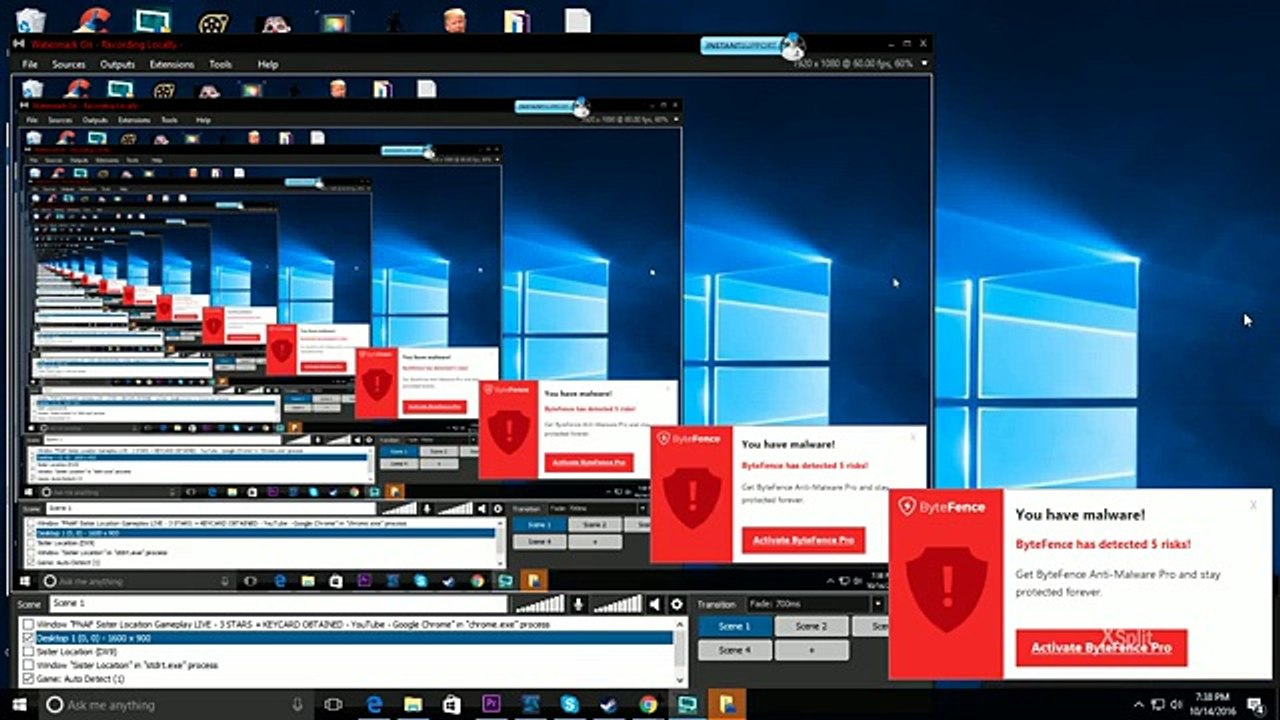Expand the resolution and fps dropdown arrow
Image resolution: width=1280 pixels, height=720 pixels.
click(x=925, y=63)
